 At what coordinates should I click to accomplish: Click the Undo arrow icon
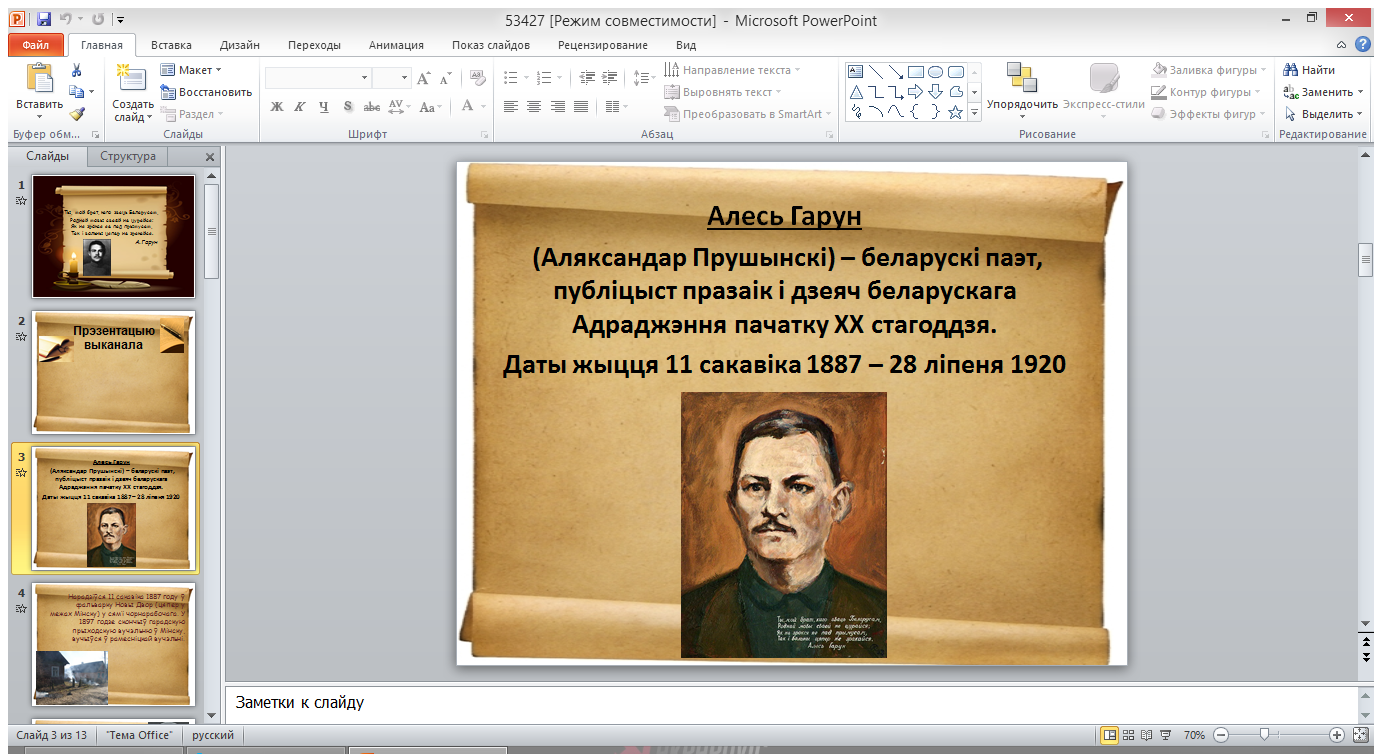(67, 19)
